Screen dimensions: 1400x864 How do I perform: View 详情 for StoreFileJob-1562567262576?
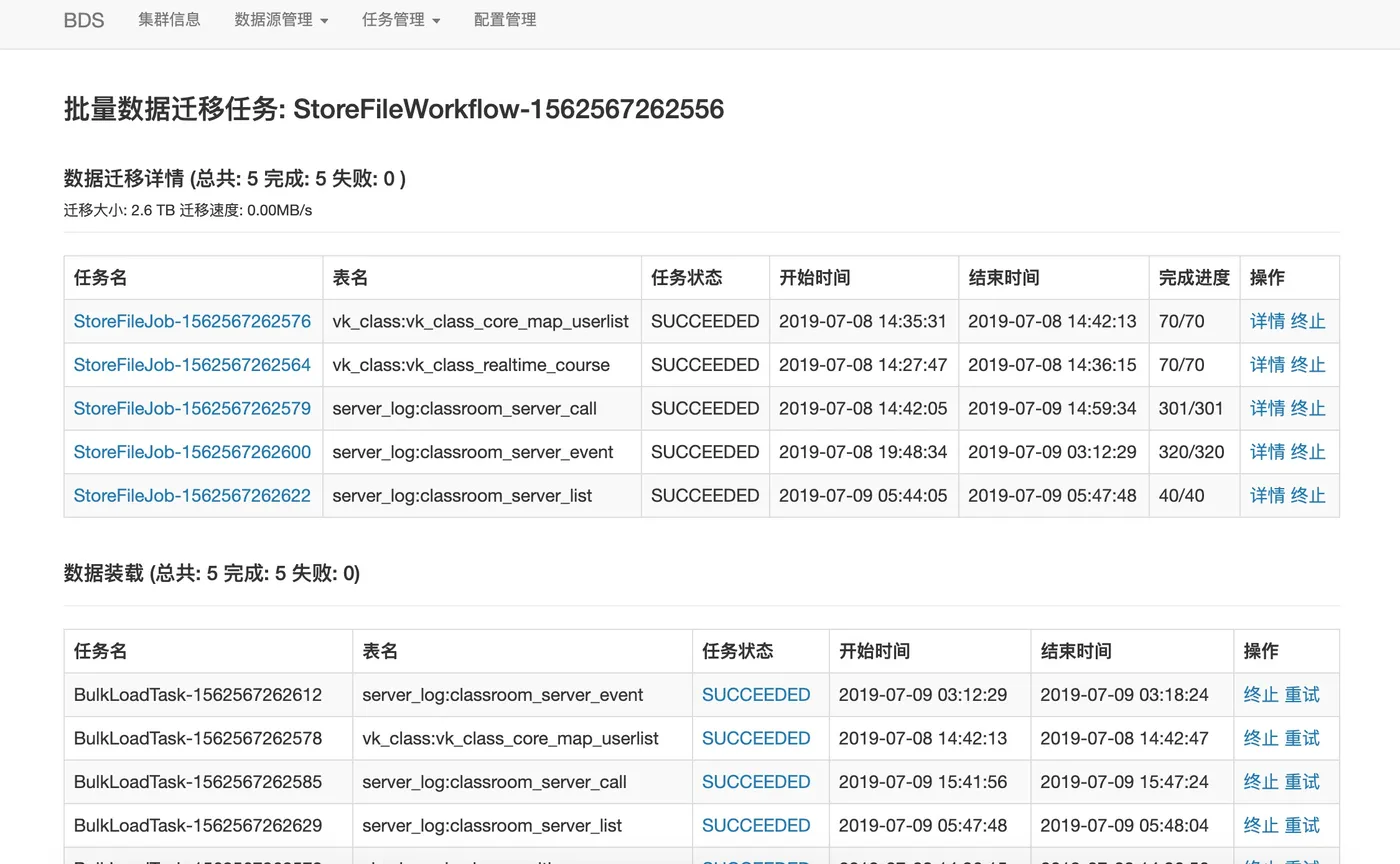(1267, 321)
